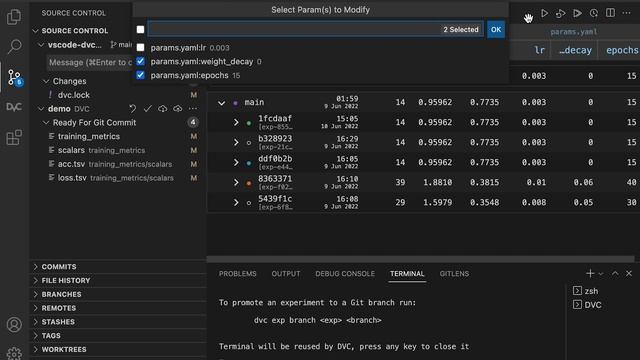Expand the b328923 experiment row

point(236,142)
